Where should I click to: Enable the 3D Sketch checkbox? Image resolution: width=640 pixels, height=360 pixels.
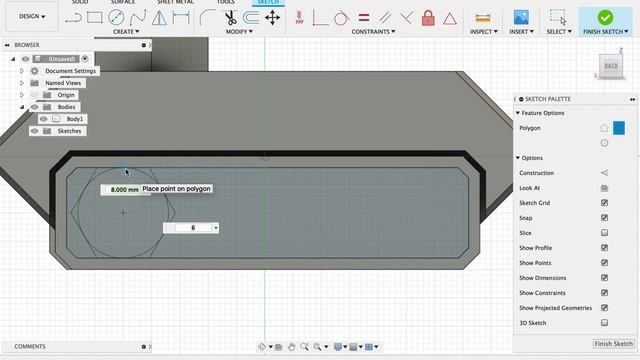click(604, 322)
